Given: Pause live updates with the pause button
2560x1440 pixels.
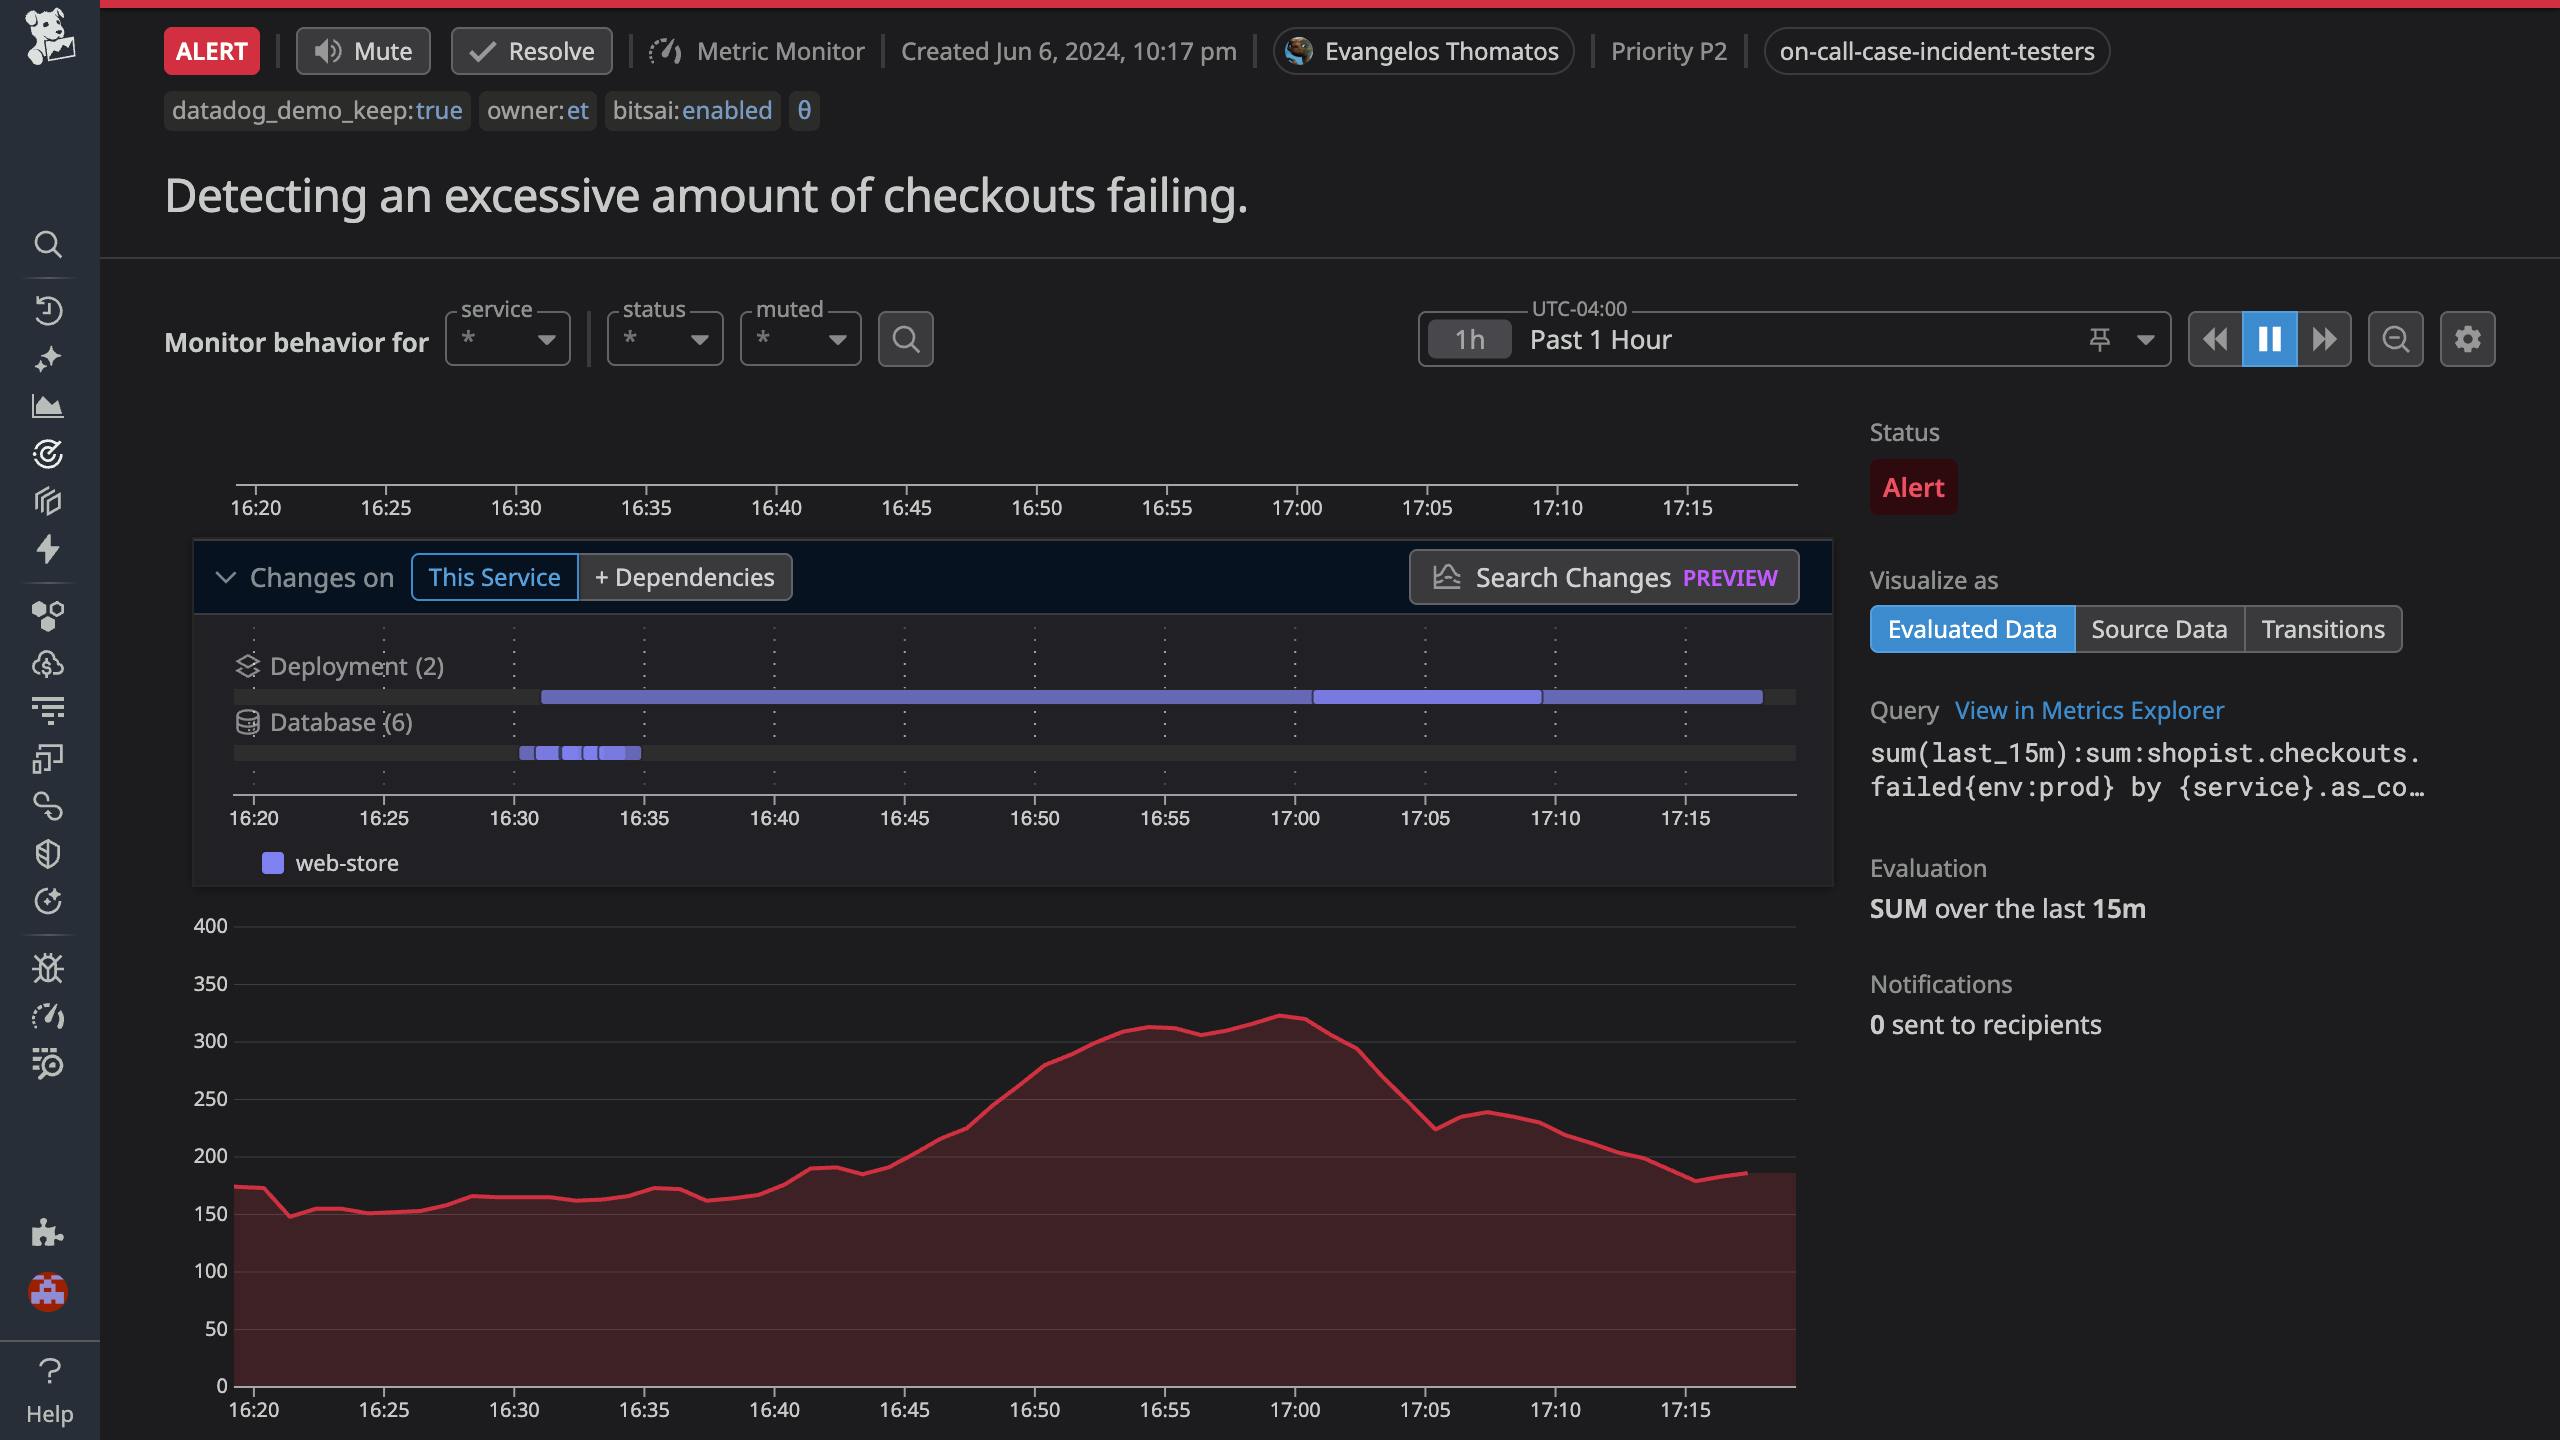Looking at the screenshot, I should point(2270,339).
